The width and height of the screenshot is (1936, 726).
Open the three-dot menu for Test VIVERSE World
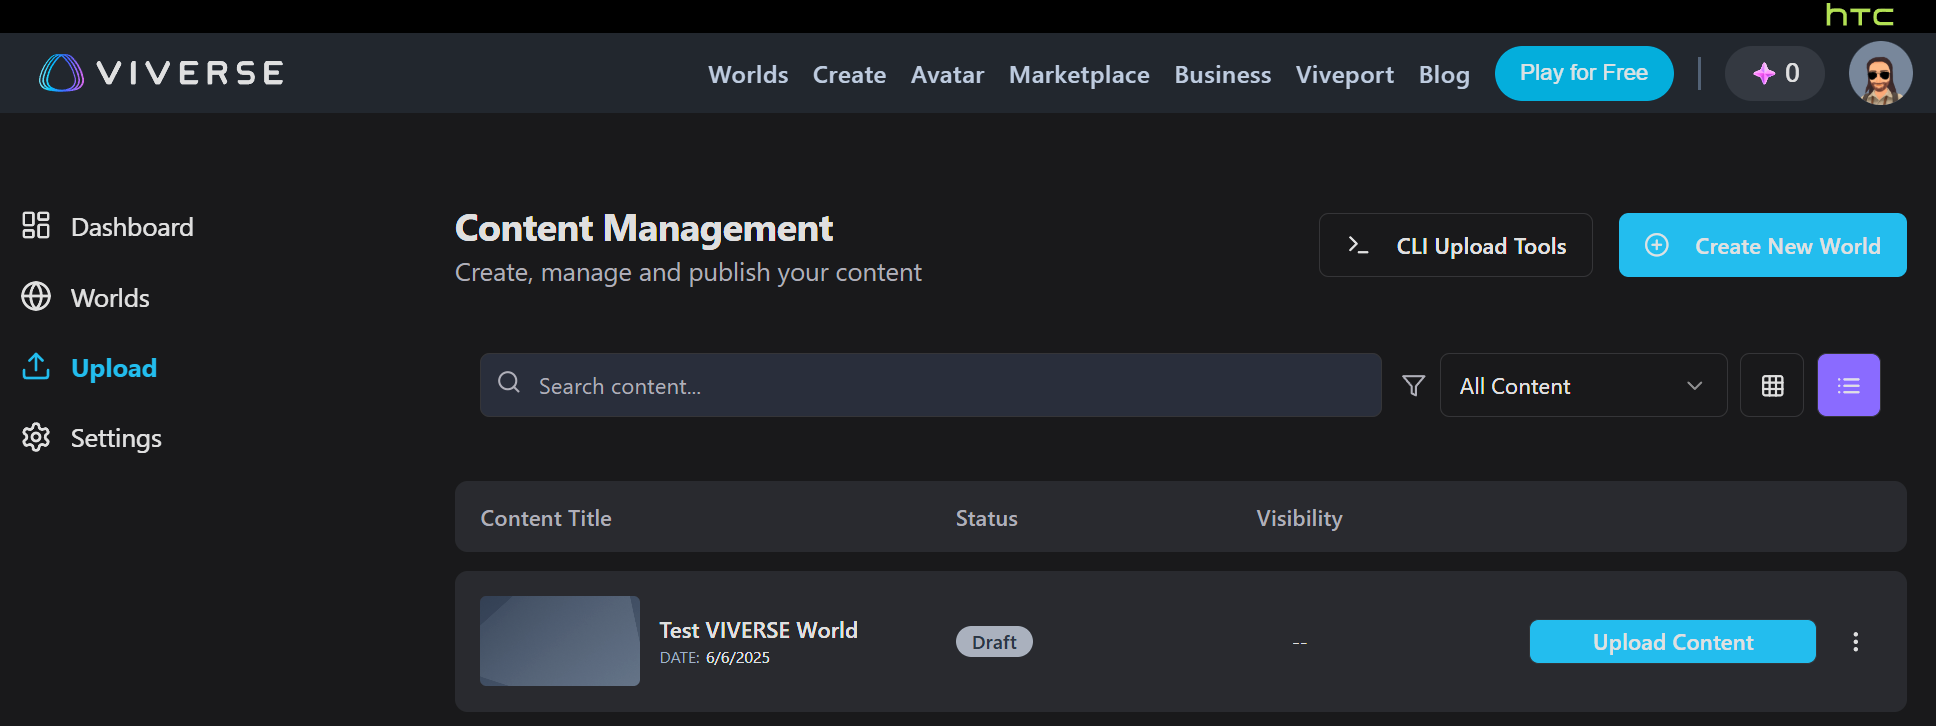pyautogui.click(x=1855, y=642)
